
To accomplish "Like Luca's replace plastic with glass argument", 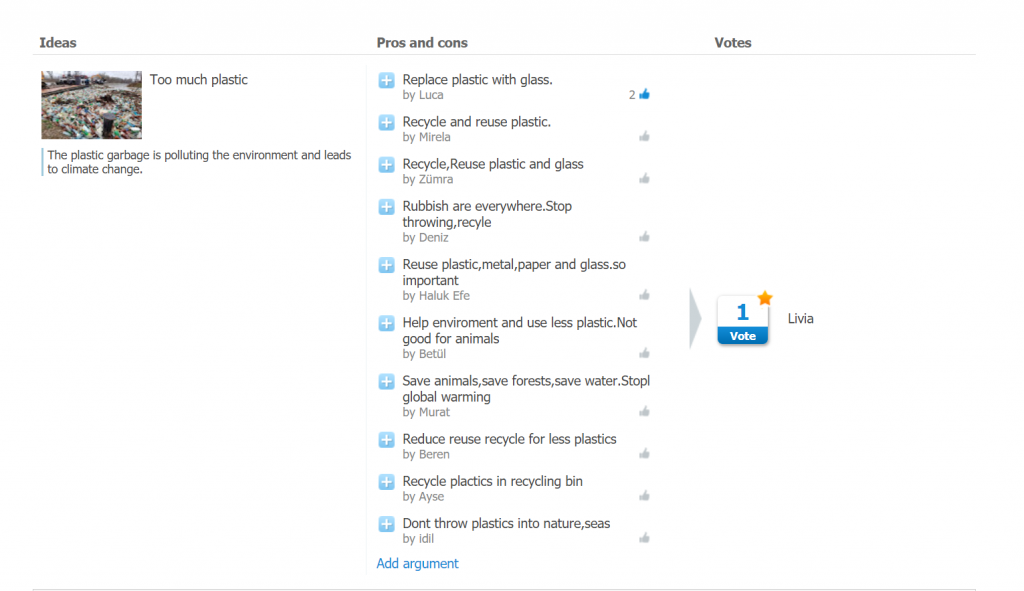I will click(644, 95).
